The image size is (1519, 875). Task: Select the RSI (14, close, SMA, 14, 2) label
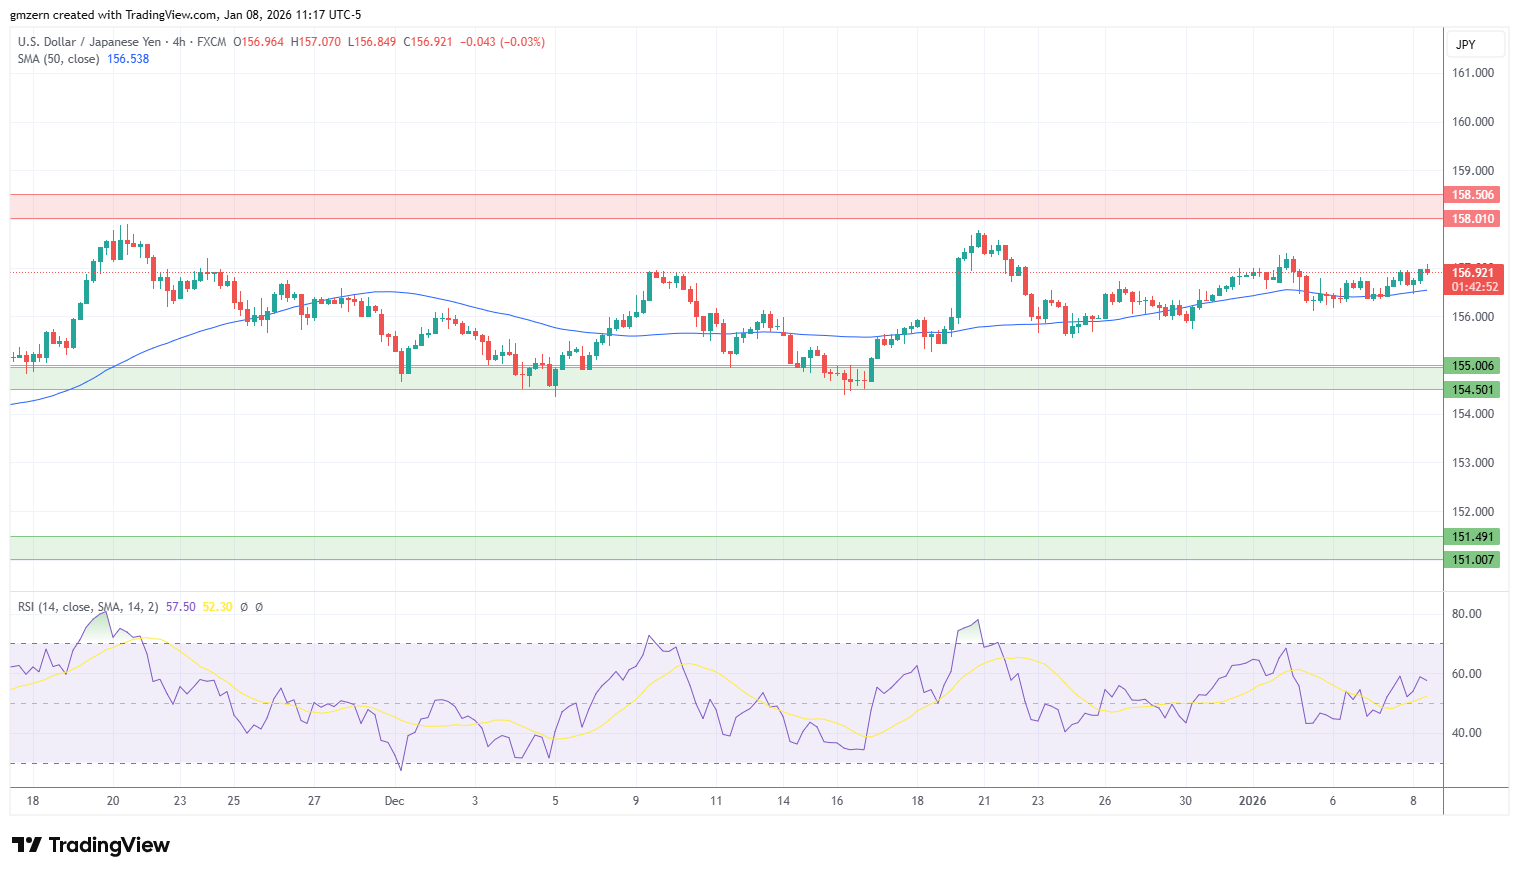tap(88, 607)
